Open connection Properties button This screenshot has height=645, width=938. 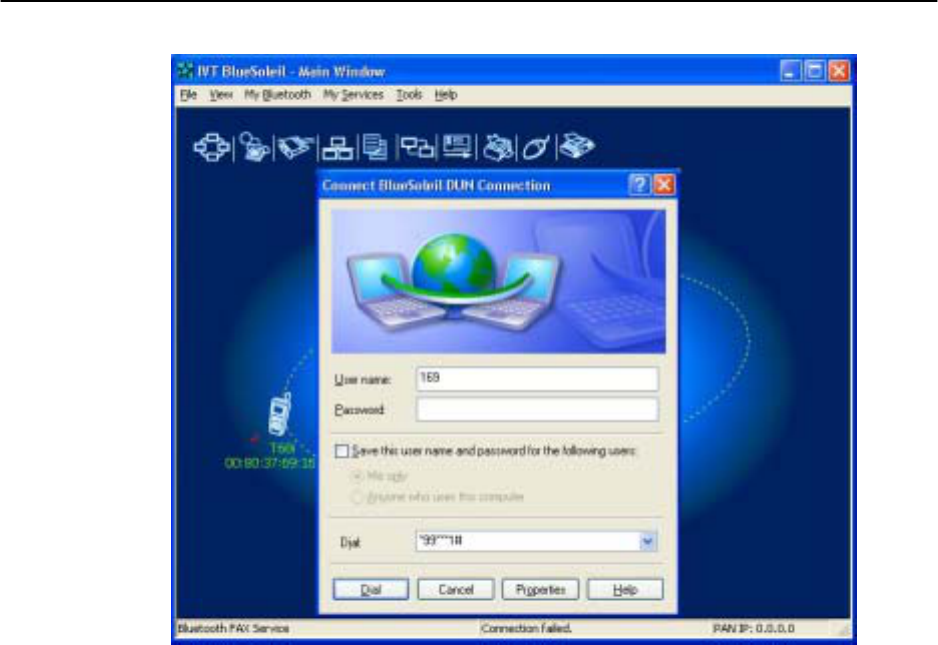pos(540,589)
